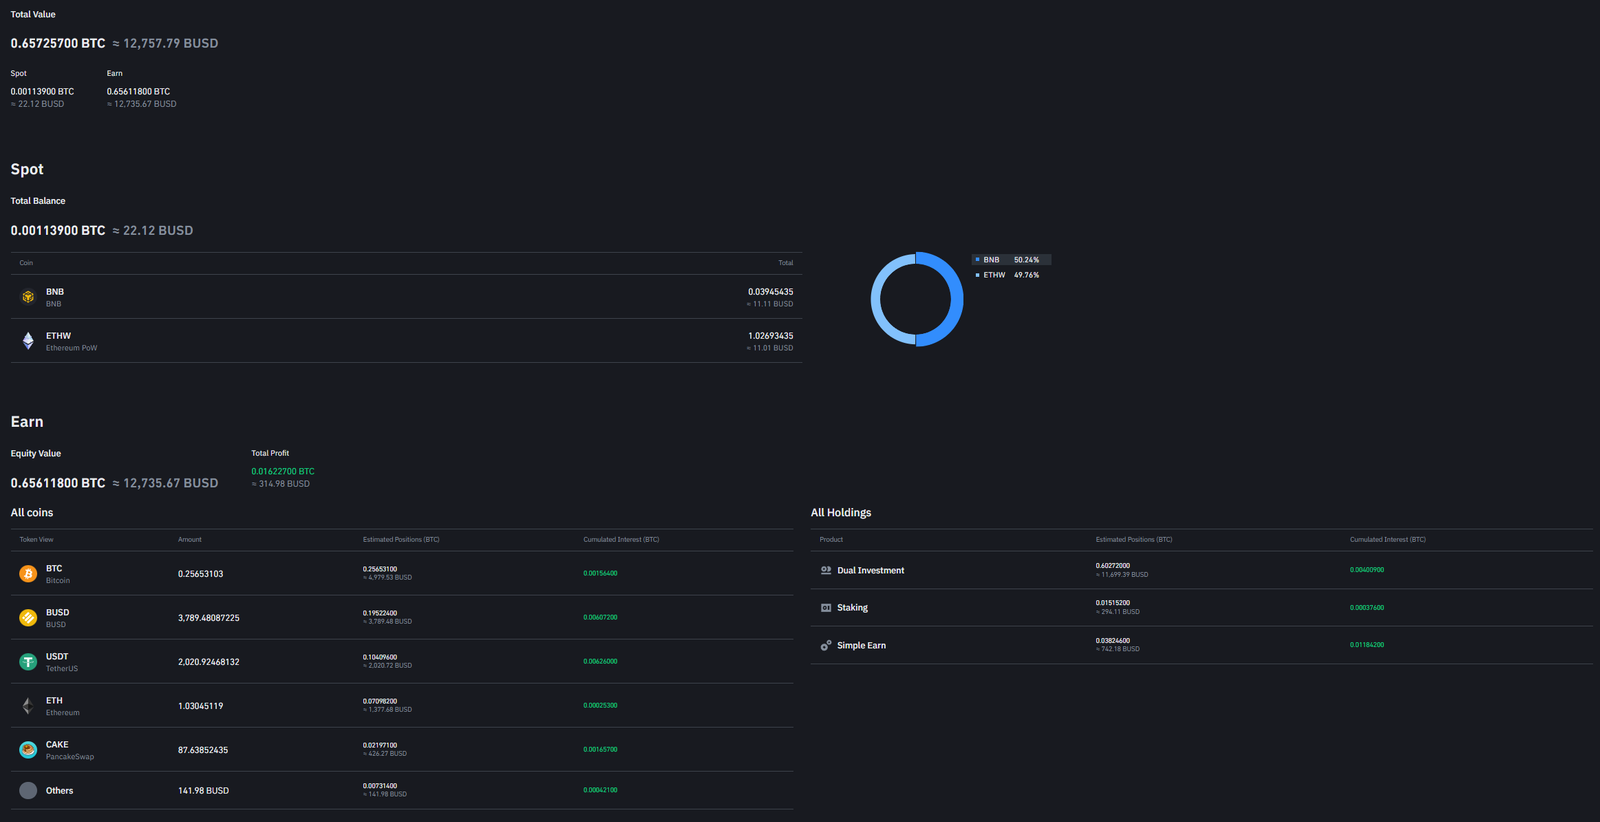Open the Simple Earn holdings label
The image size is (1600, 822).
click(861, 646)
